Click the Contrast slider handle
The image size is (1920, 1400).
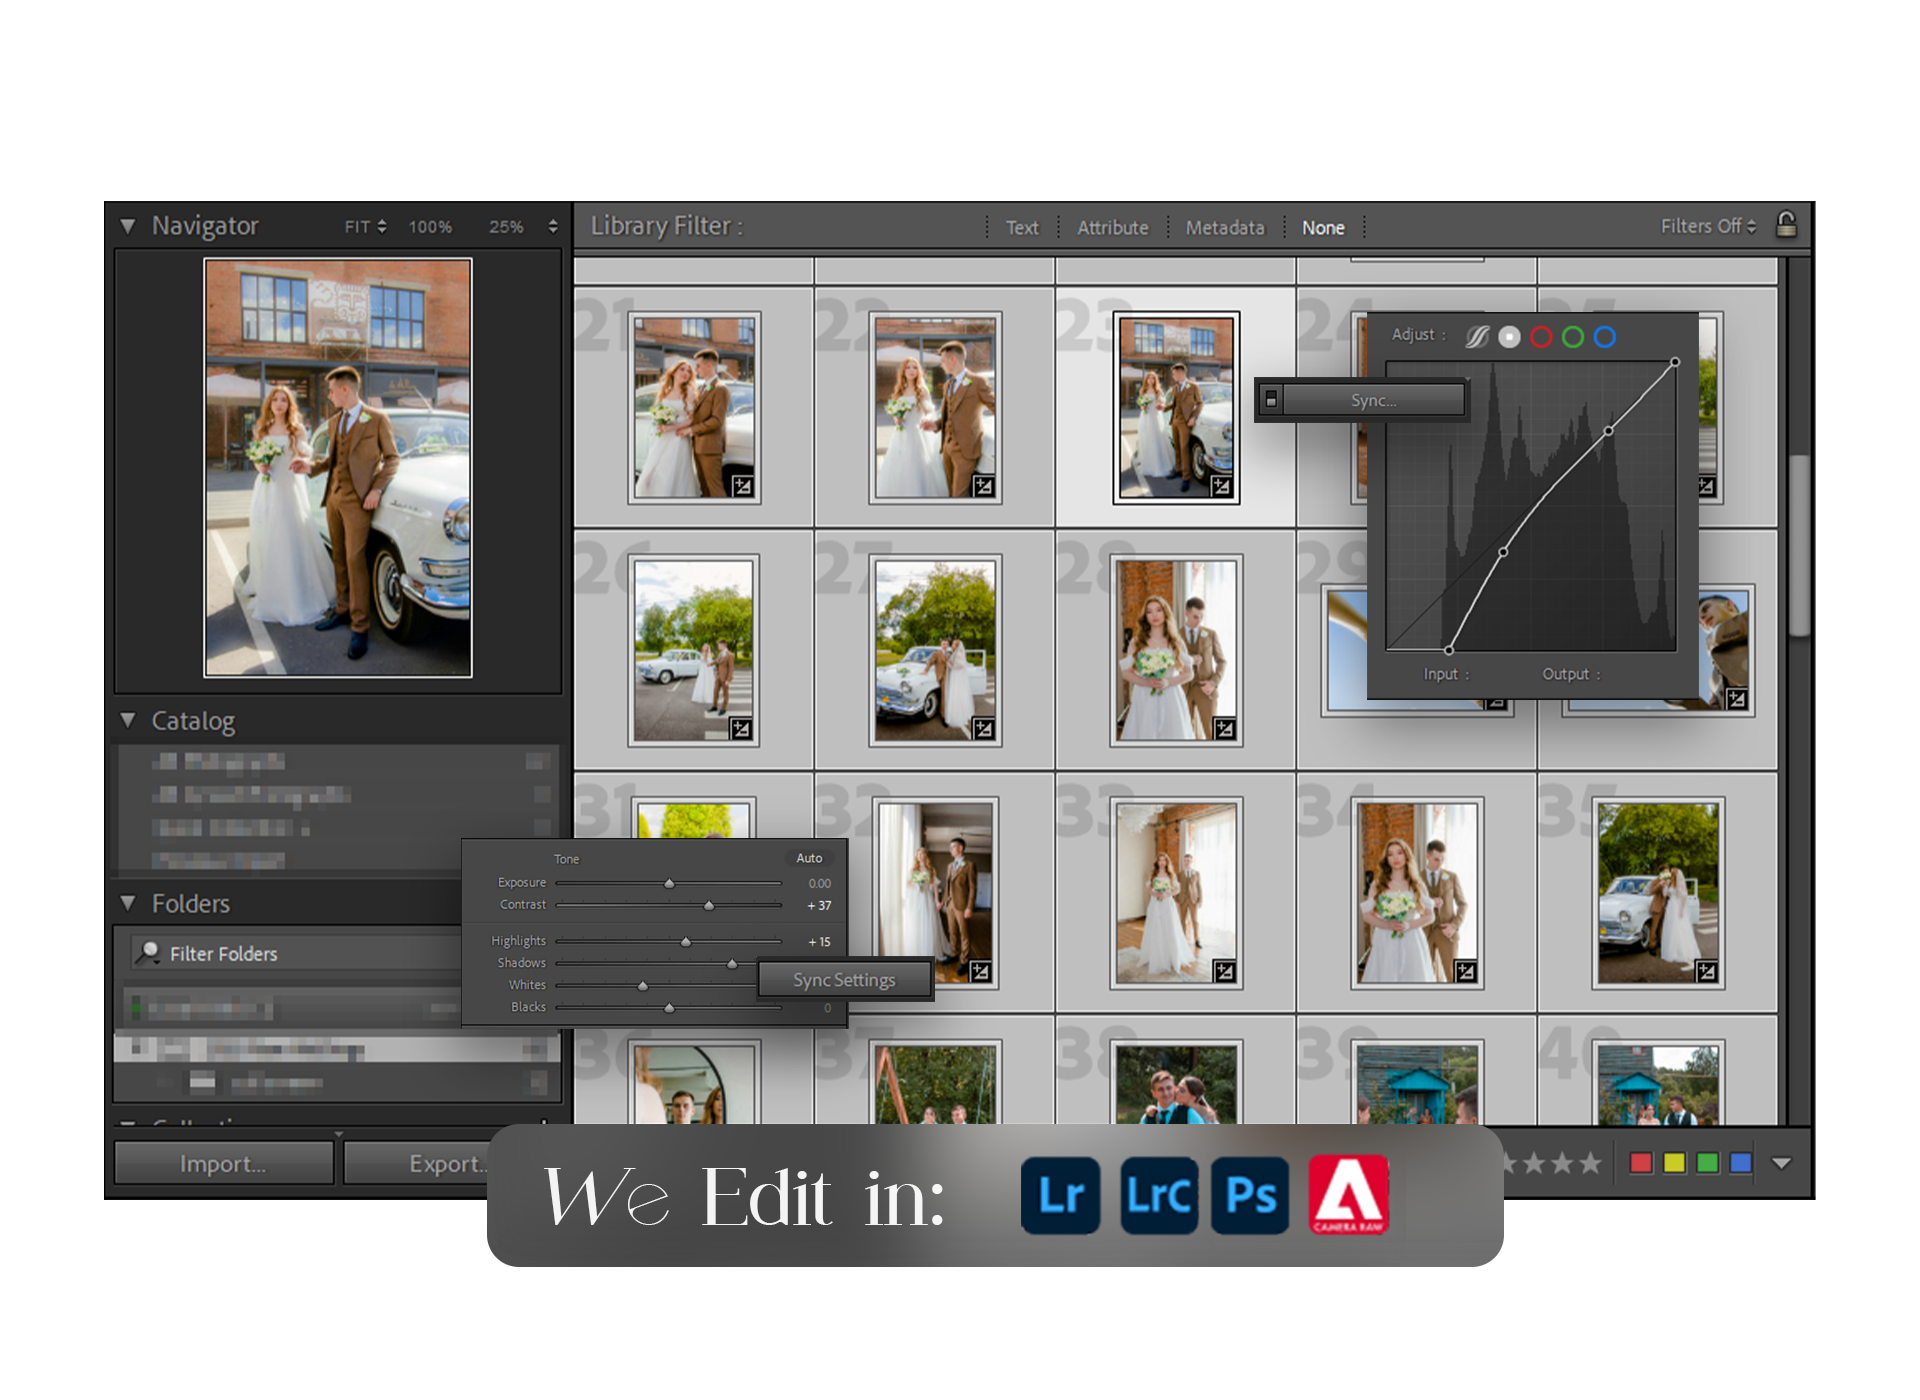coord(709,906)
